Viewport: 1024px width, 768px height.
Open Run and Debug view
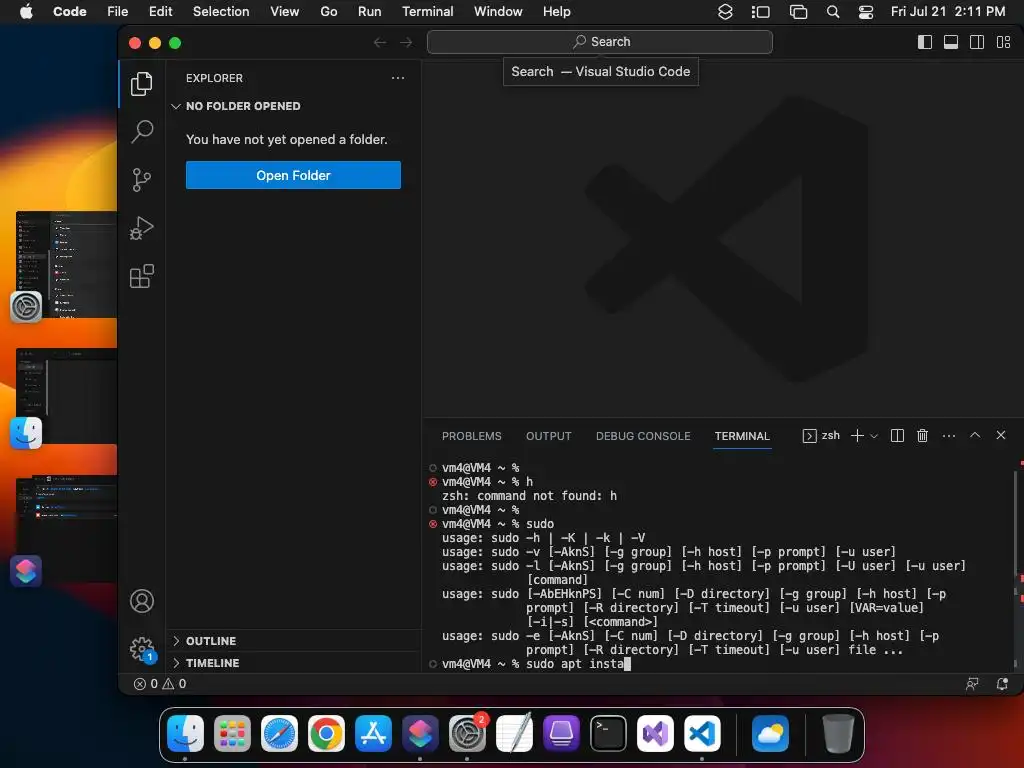(x=141, y=228)
